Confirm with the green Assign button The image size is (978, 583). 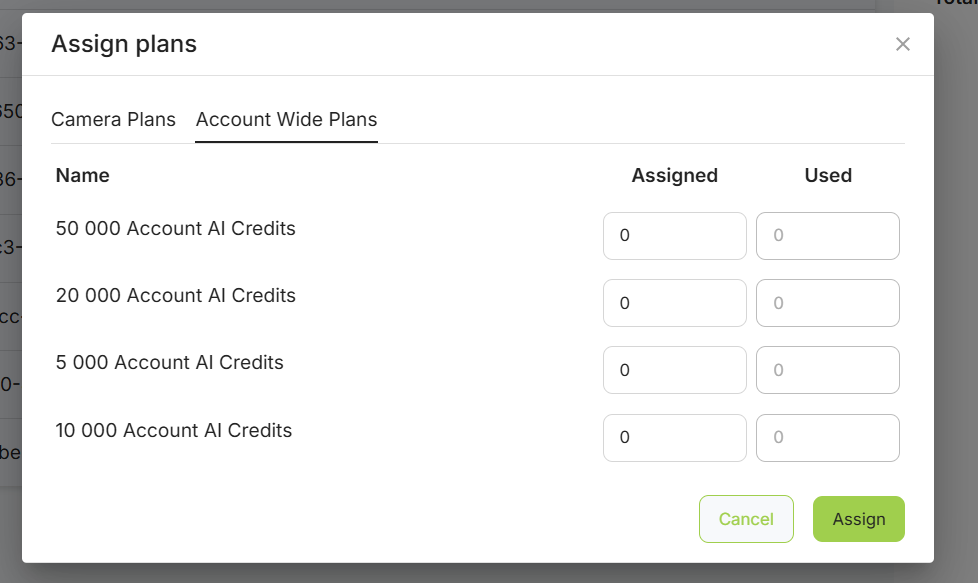click(x=858, y=519)
